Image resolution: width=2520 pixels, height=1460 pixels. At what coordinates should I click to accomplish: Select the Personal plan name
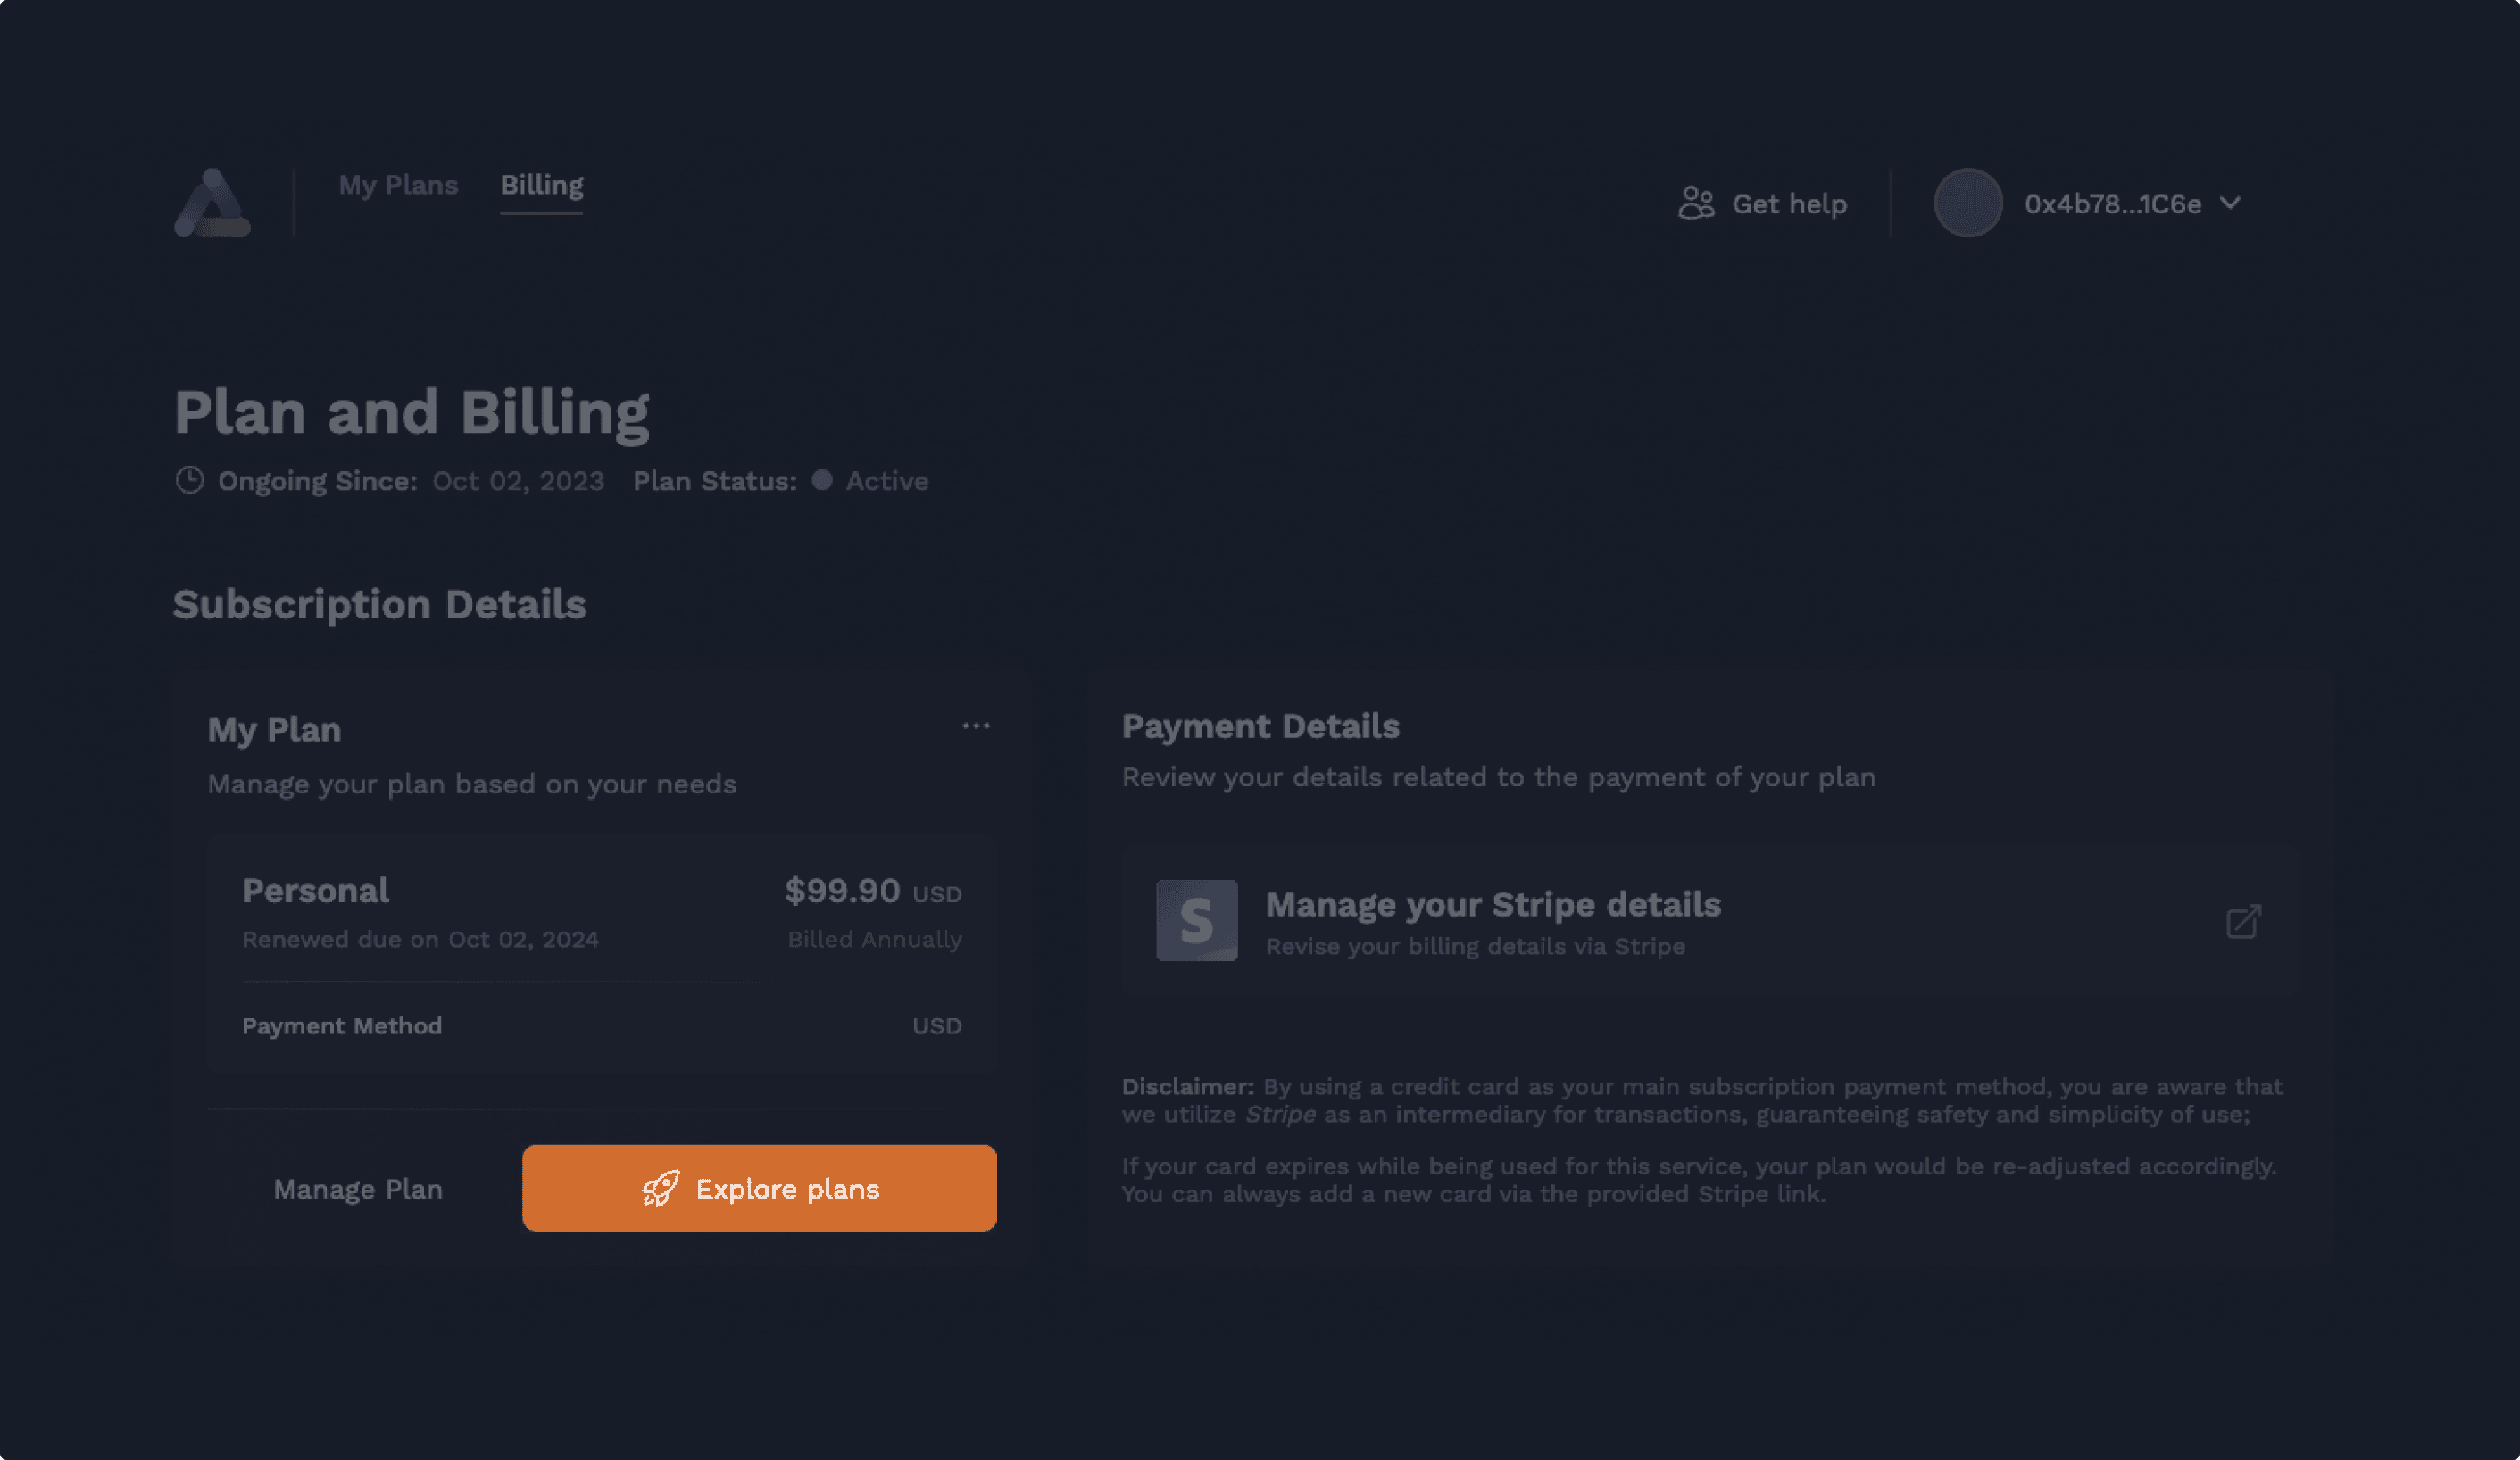tap(315, 890)
